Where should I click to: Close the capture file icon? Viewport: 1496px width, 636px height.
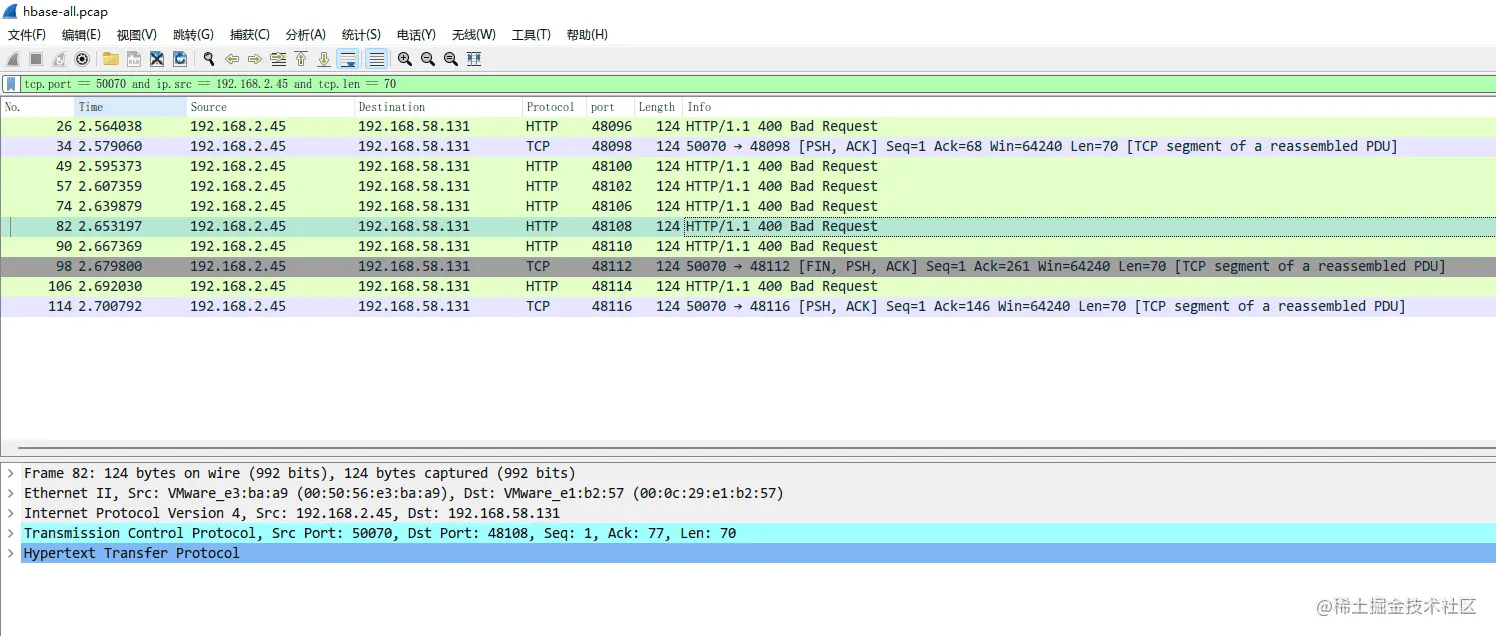point(157,59)
